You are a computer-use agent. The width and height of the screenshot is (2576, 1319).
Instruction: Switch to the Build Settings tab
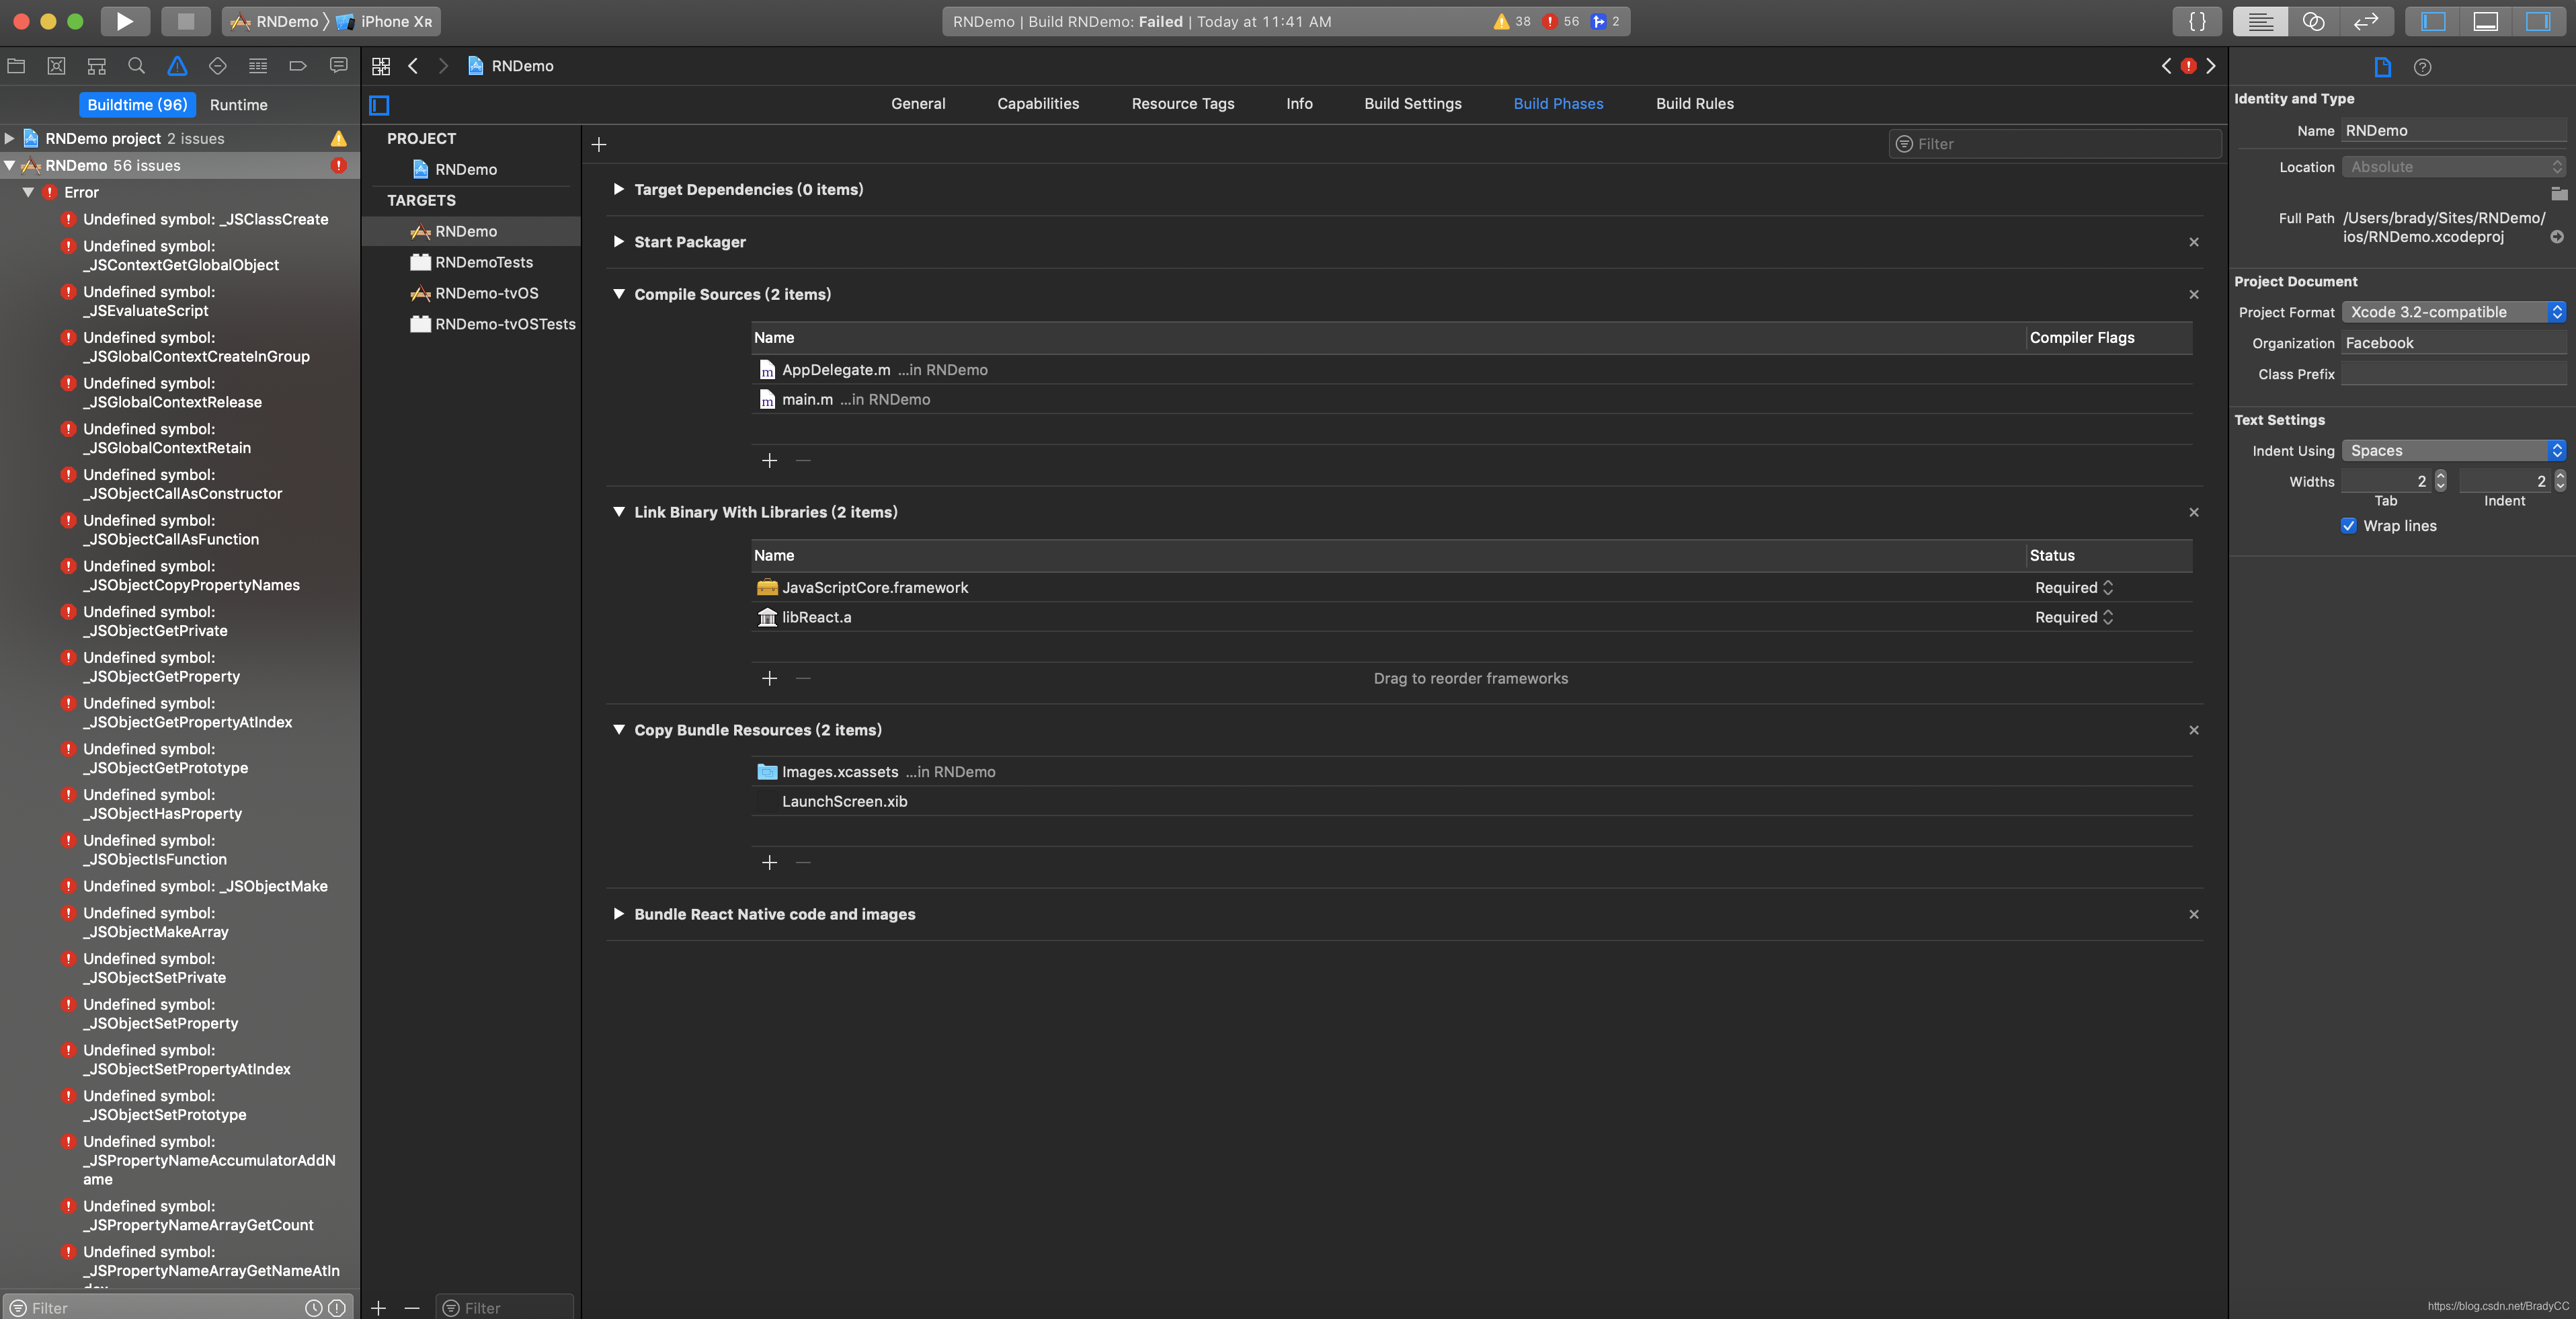pos(1412,104)
